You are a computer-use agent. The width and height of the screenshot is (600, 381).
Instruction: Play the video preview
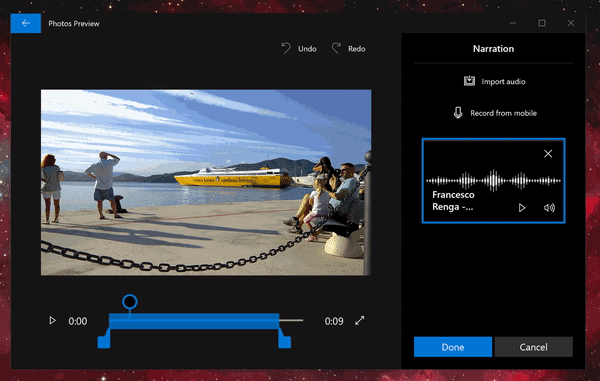pyautogui.click(x=52, y=321)
